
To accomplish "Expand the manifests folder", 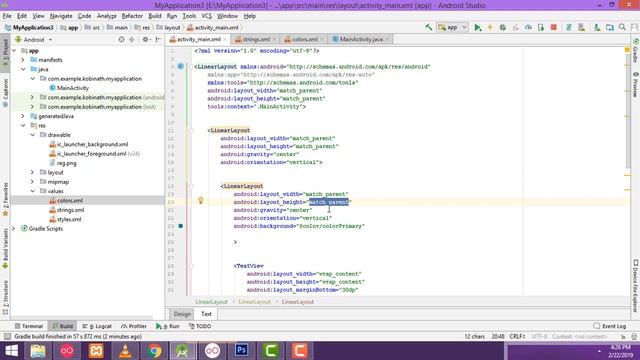I will click(x=23, y=60).
